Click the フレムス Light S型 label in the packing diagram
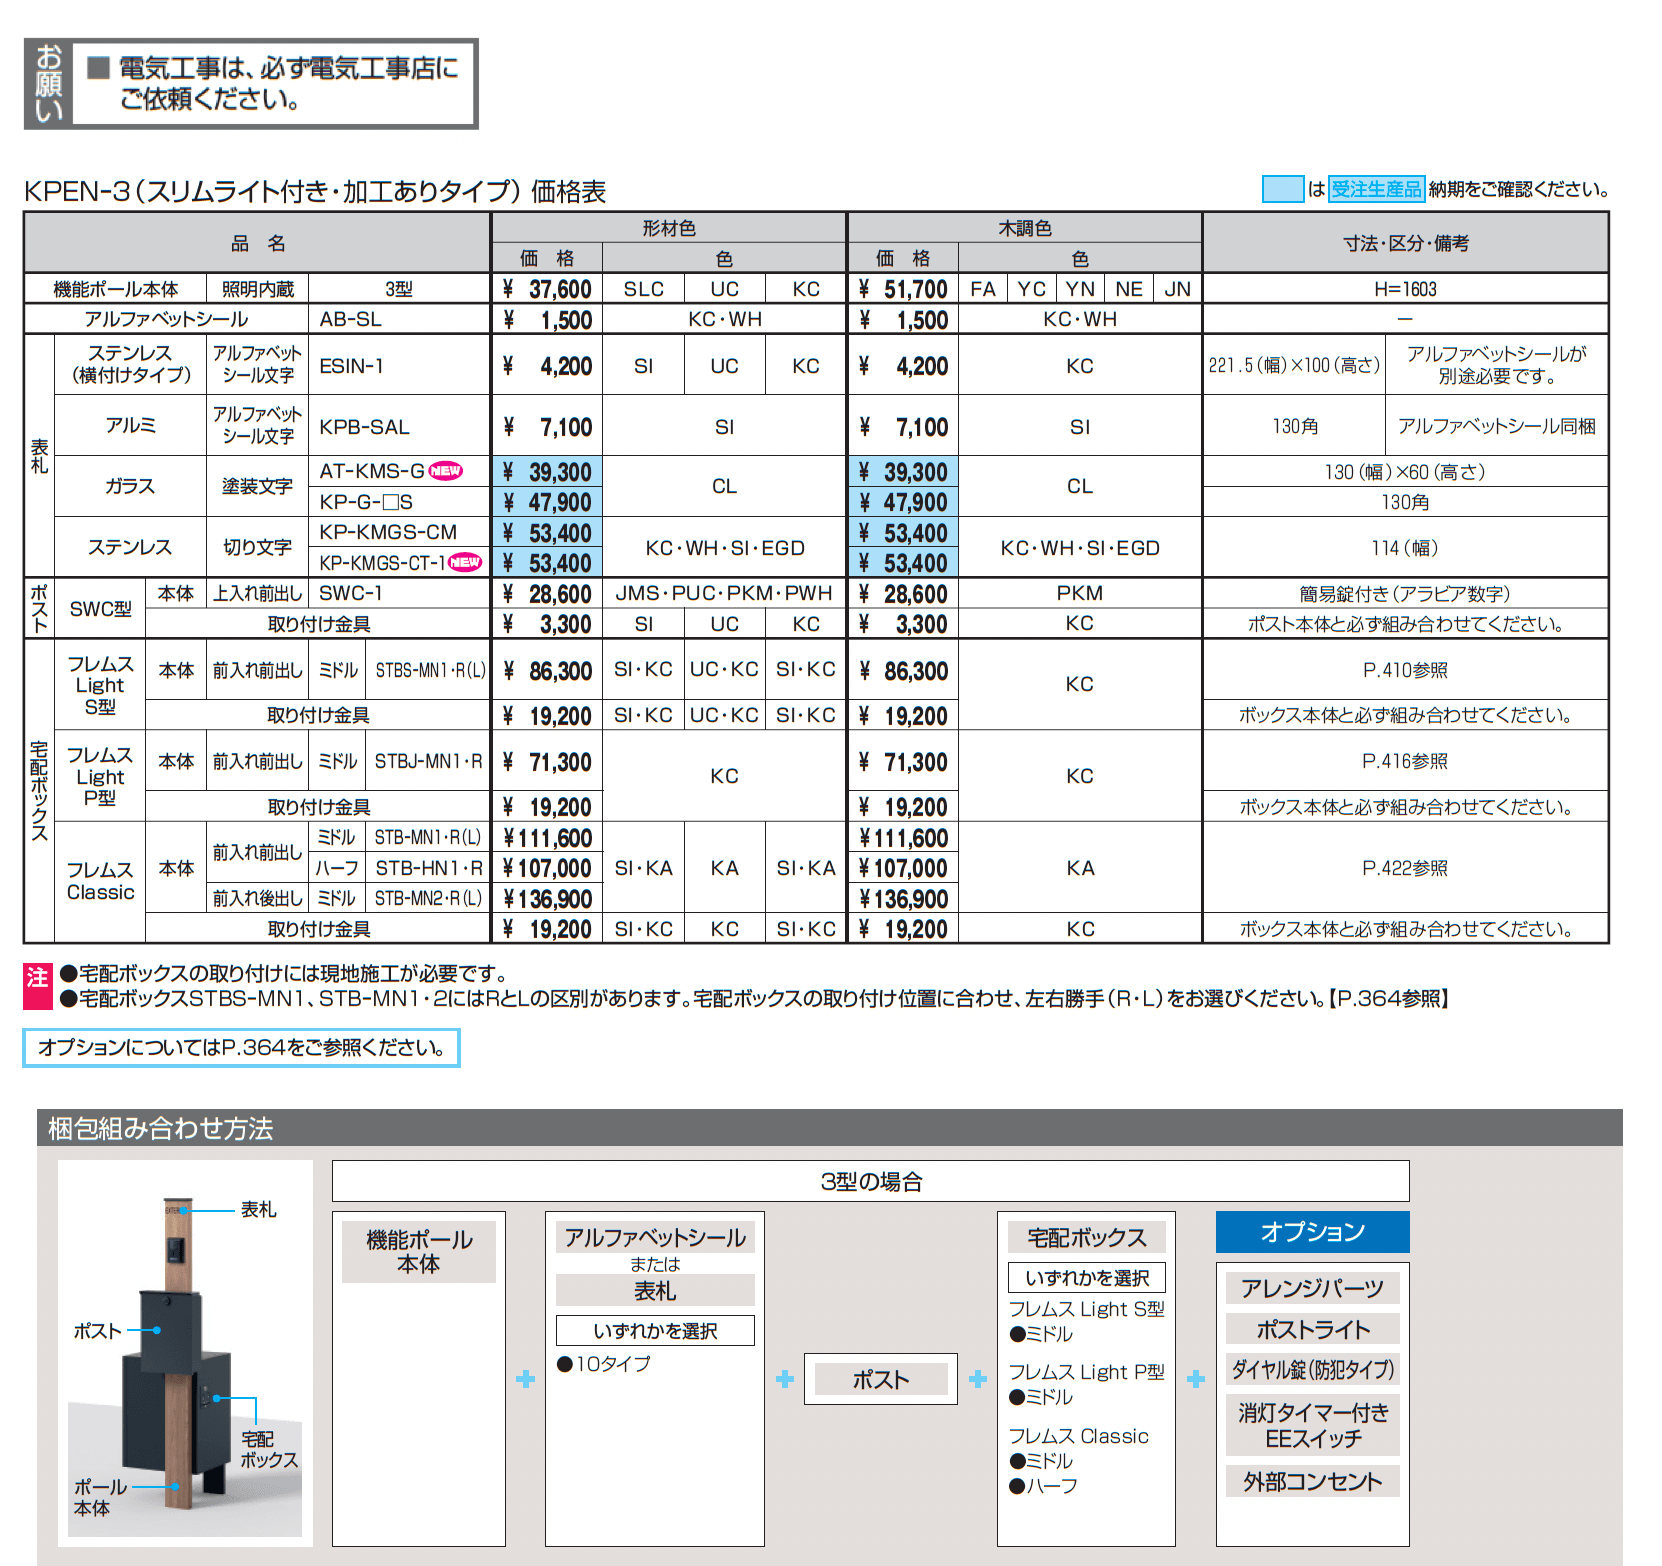This screenshot has height=1566, width=1662. tap(1086, 1309)
